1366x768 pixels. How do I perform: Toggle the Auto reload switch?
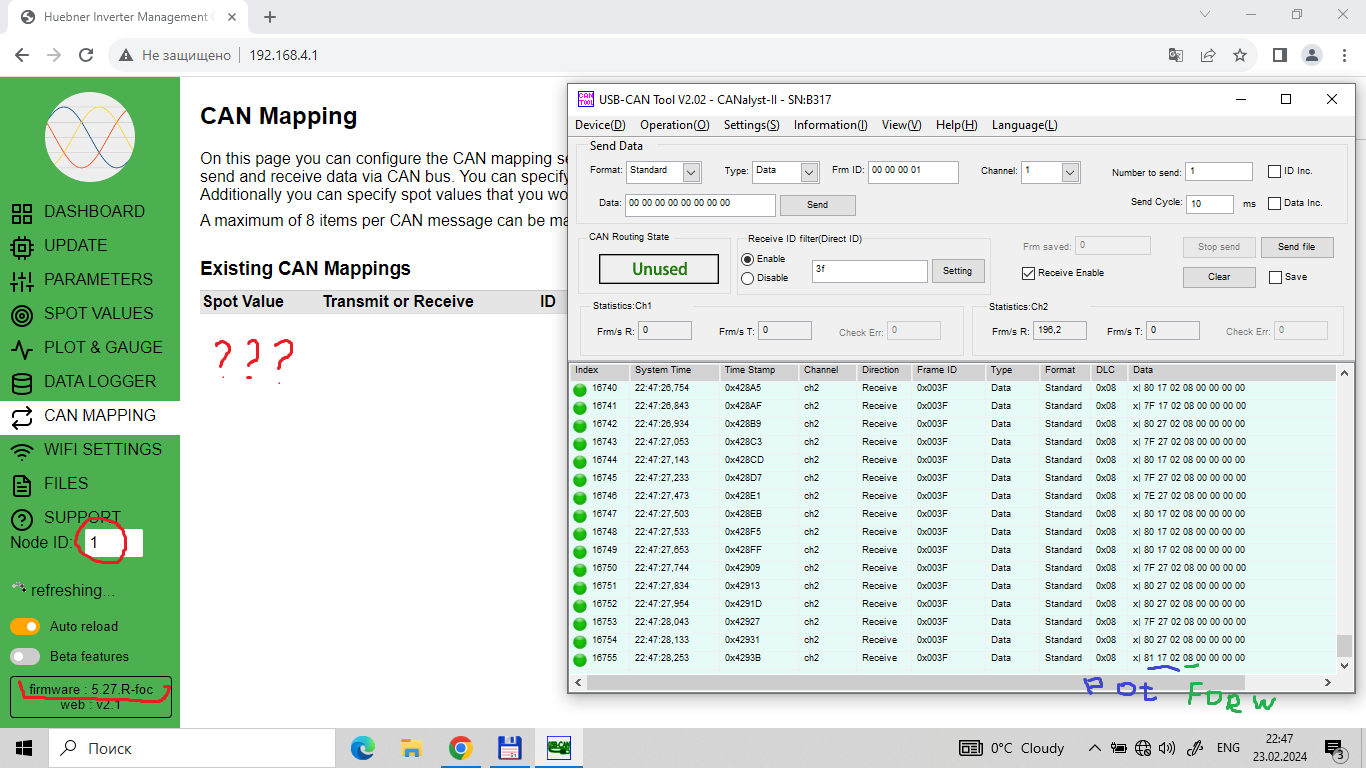(x=25, y=626)
